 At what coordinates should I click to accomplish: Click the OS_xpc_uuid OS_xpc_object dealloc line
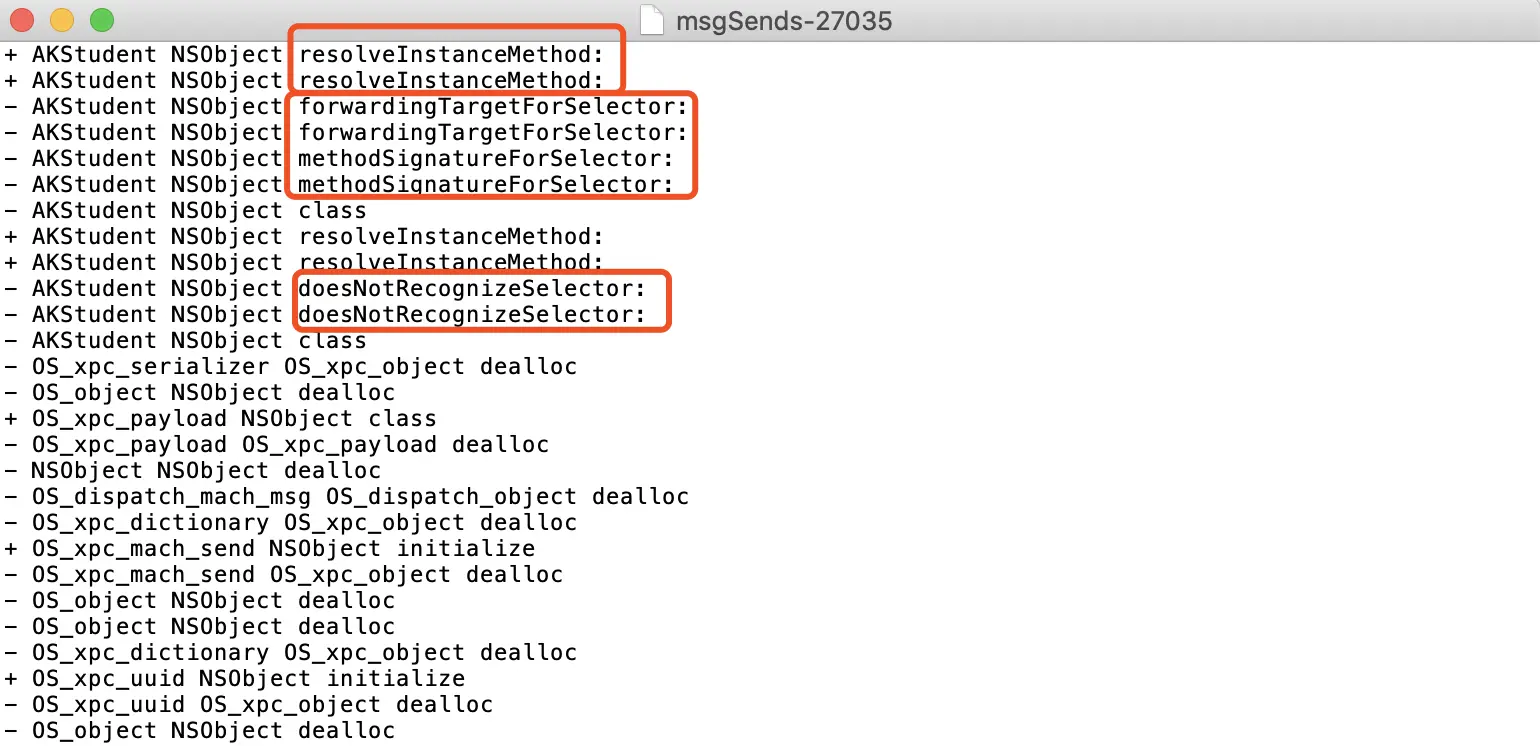click(x=249, y=704)
